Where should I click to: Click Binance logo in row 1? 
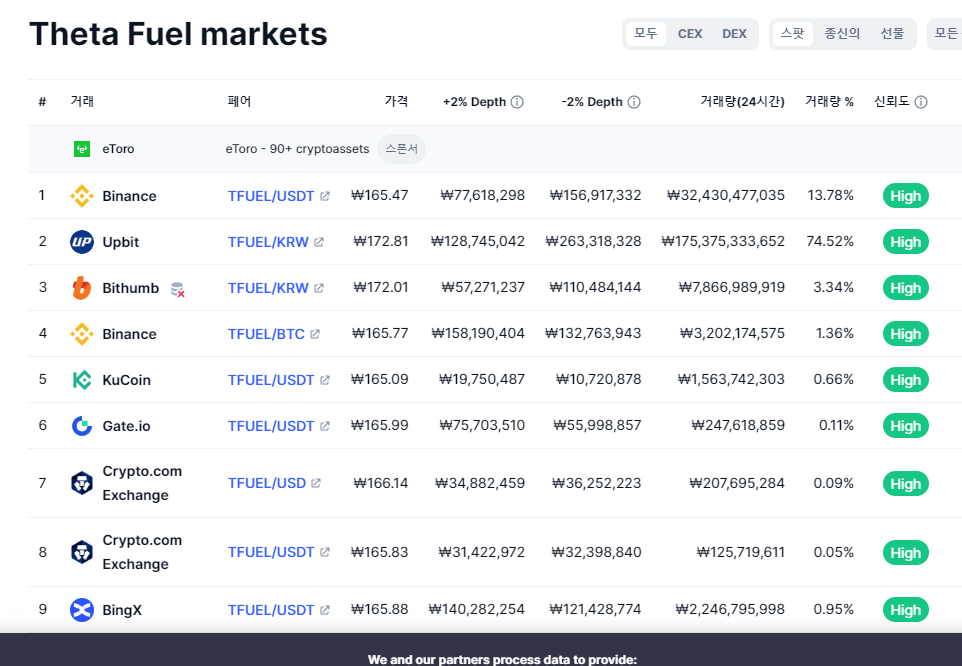pos(82,196)
